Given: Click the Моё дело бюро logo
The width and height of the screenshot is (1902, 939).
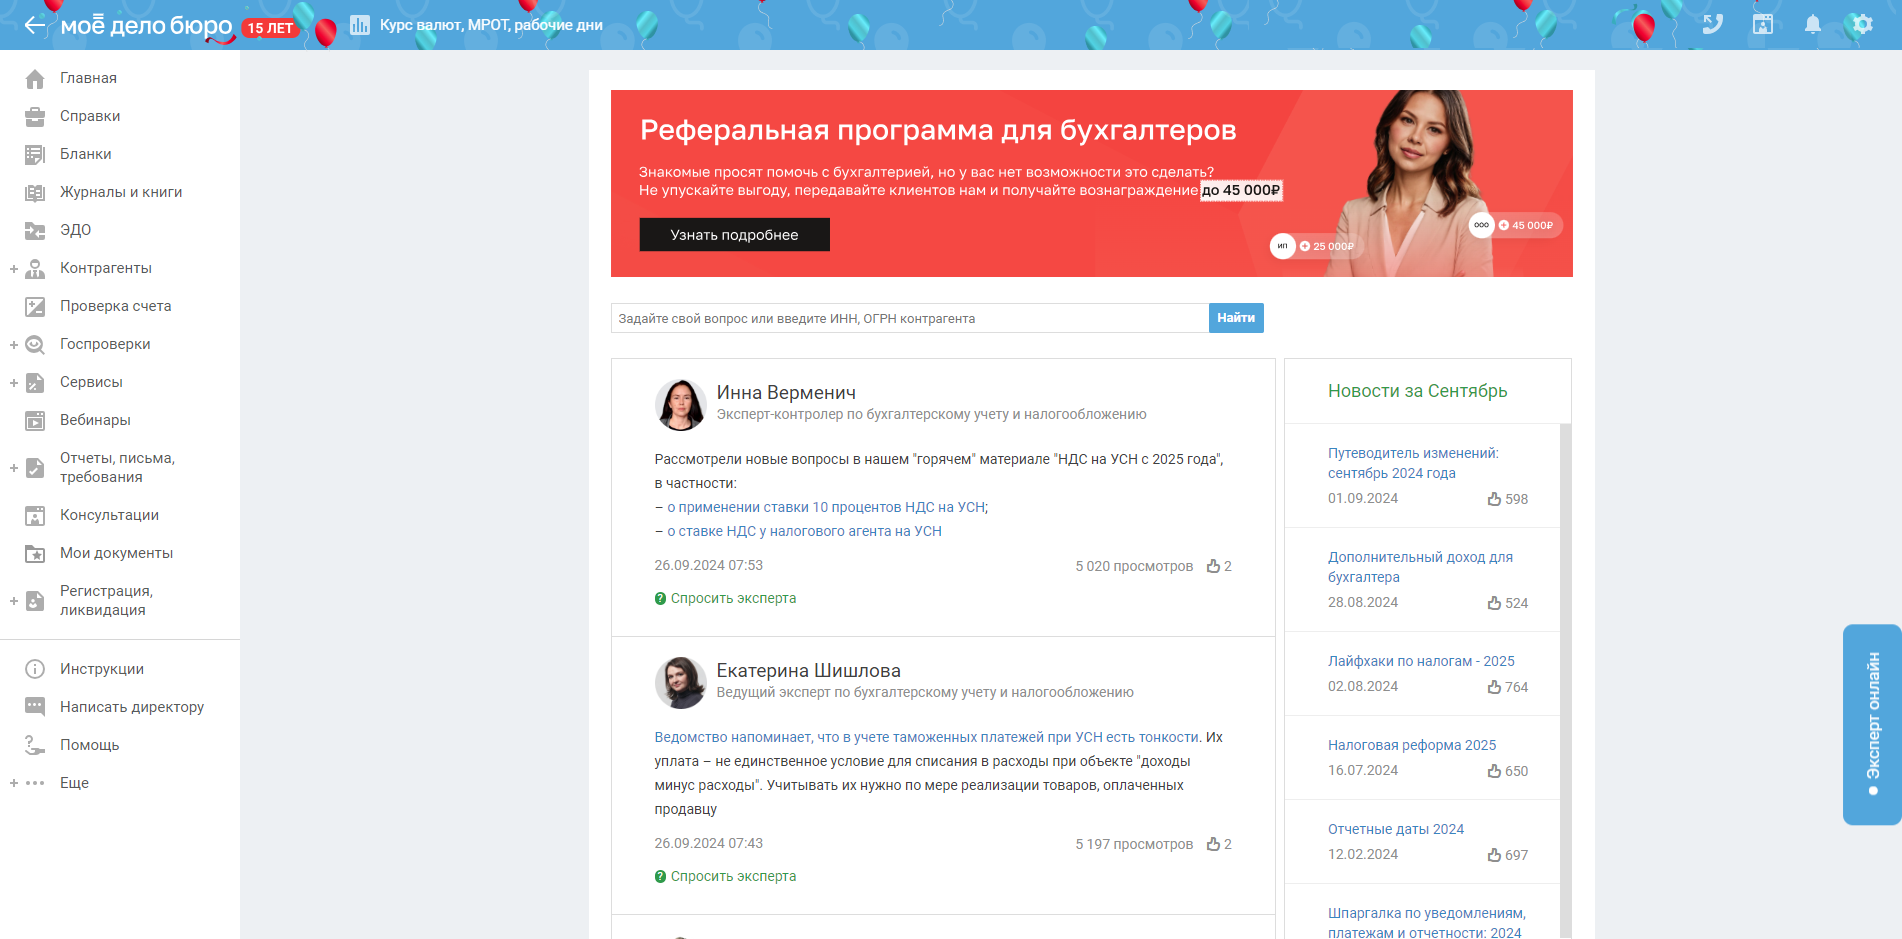Looking at the screenshot, I should (147, 26).
